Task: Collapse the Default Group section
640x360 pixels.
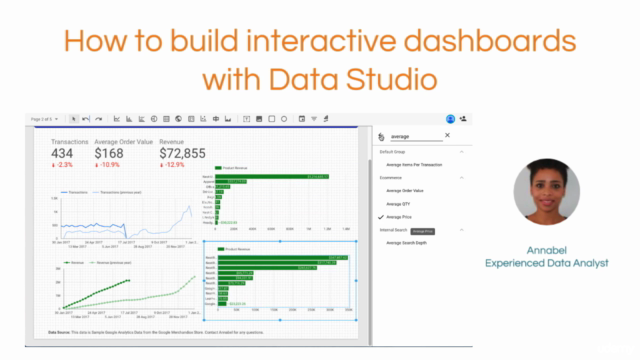Action: [462, 152]
